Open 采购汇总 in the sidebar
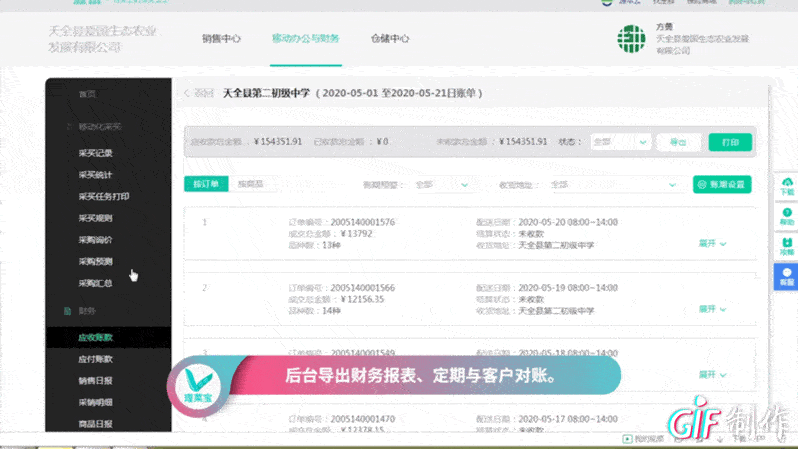This screenshot has width=798, height=449. point(96,283)
